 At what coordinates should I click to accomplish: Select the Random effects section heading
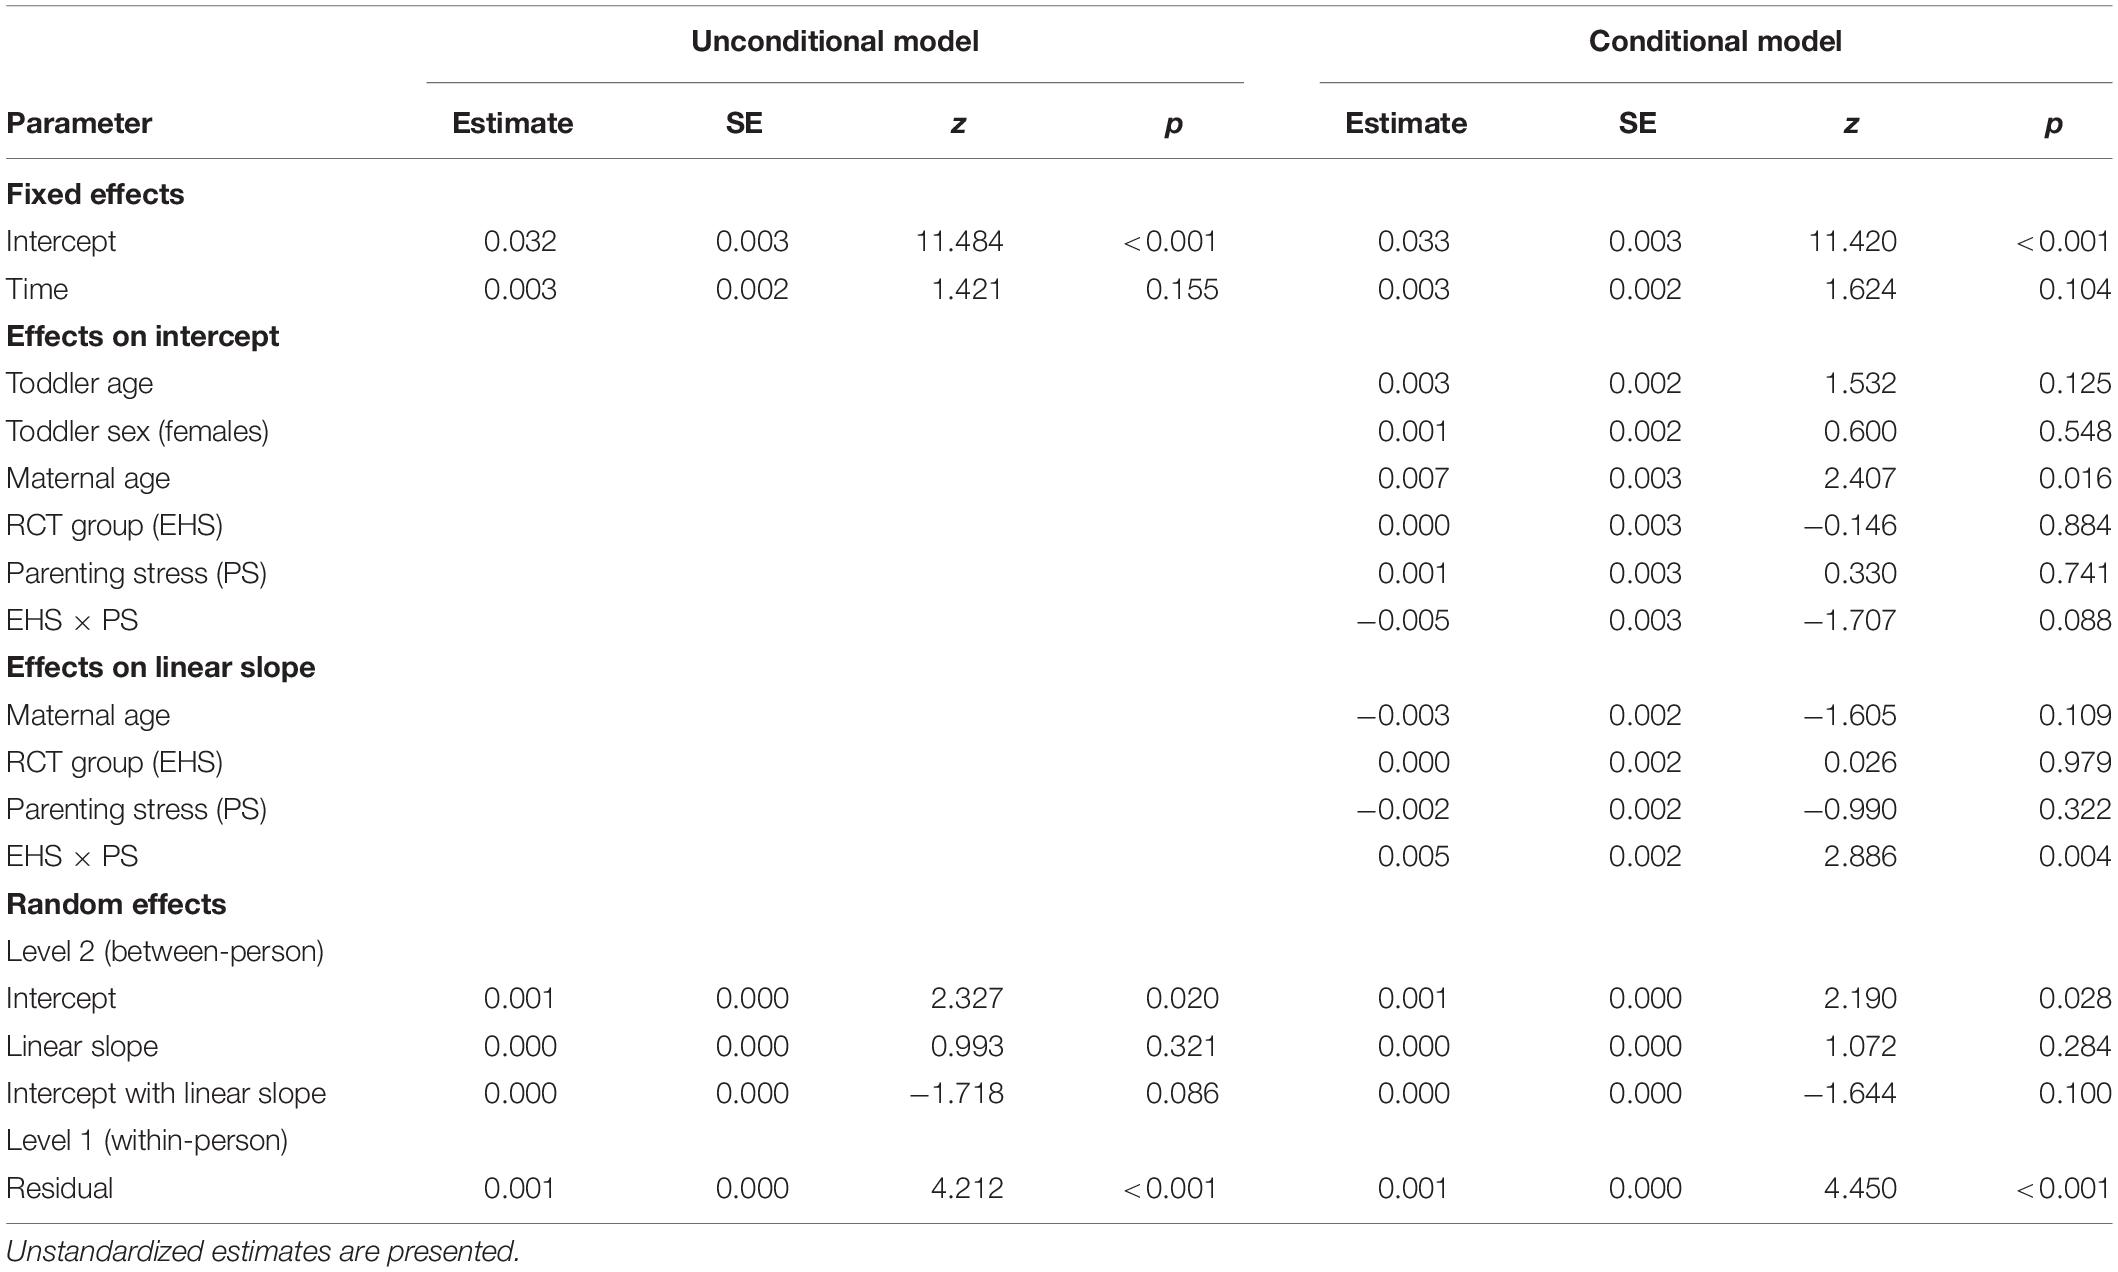point(116,904)
